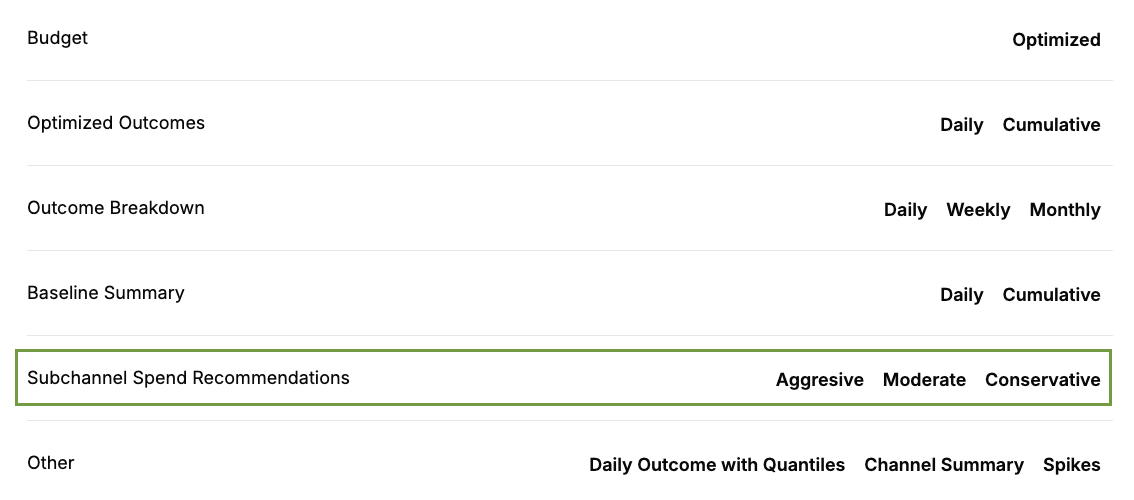Select Conservative subchannel spend recommendation
The height and width of the screenshot is (500, 1134).
pyautogui.click(x=1042, y=380)
